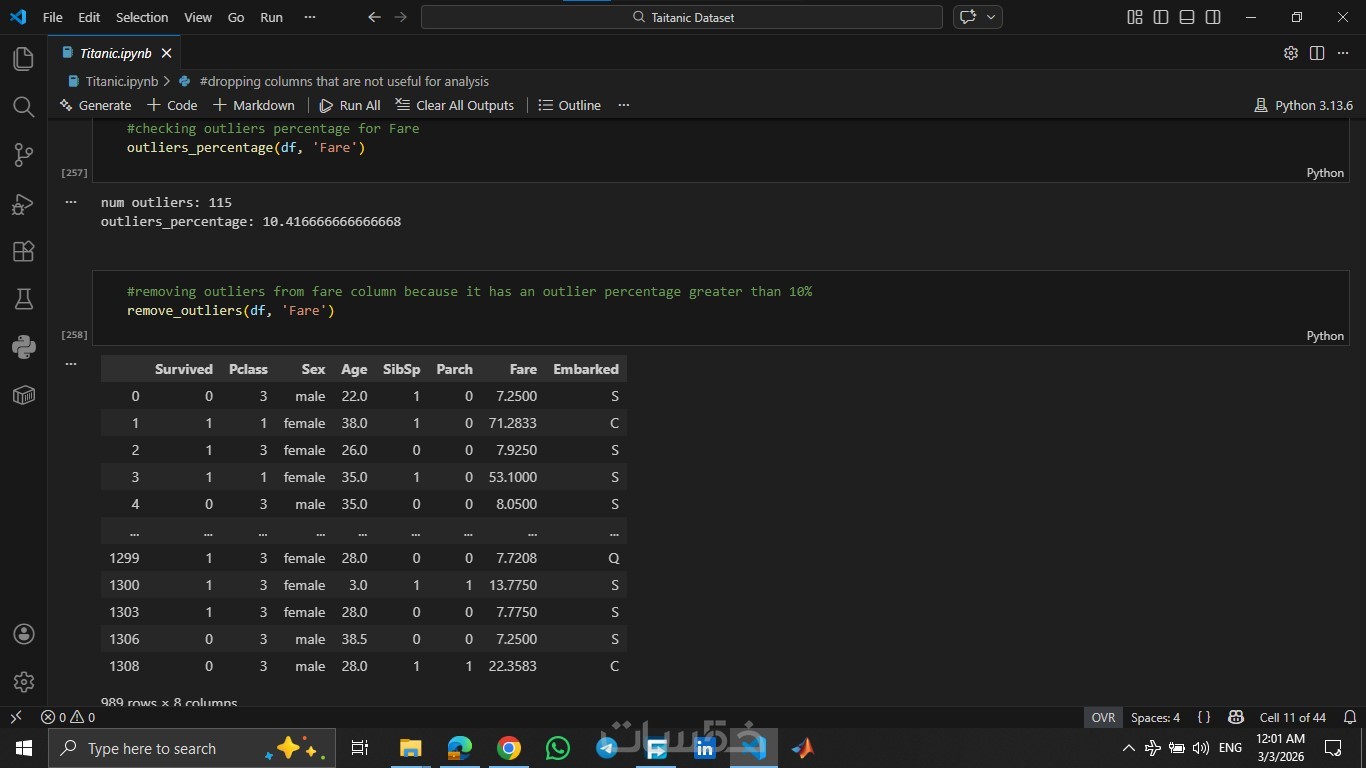Image resolution: width=1366 pixels, height=768 pixels.
Task: Run All notebook cells
Action: point(350,105)
